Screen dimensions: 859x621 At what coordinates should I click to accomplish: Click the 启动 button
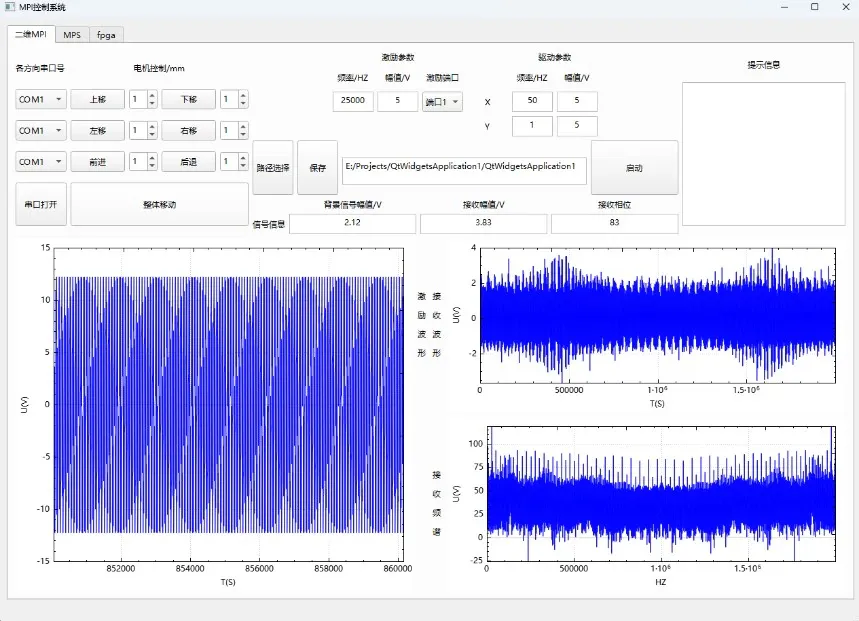[634, 168]
